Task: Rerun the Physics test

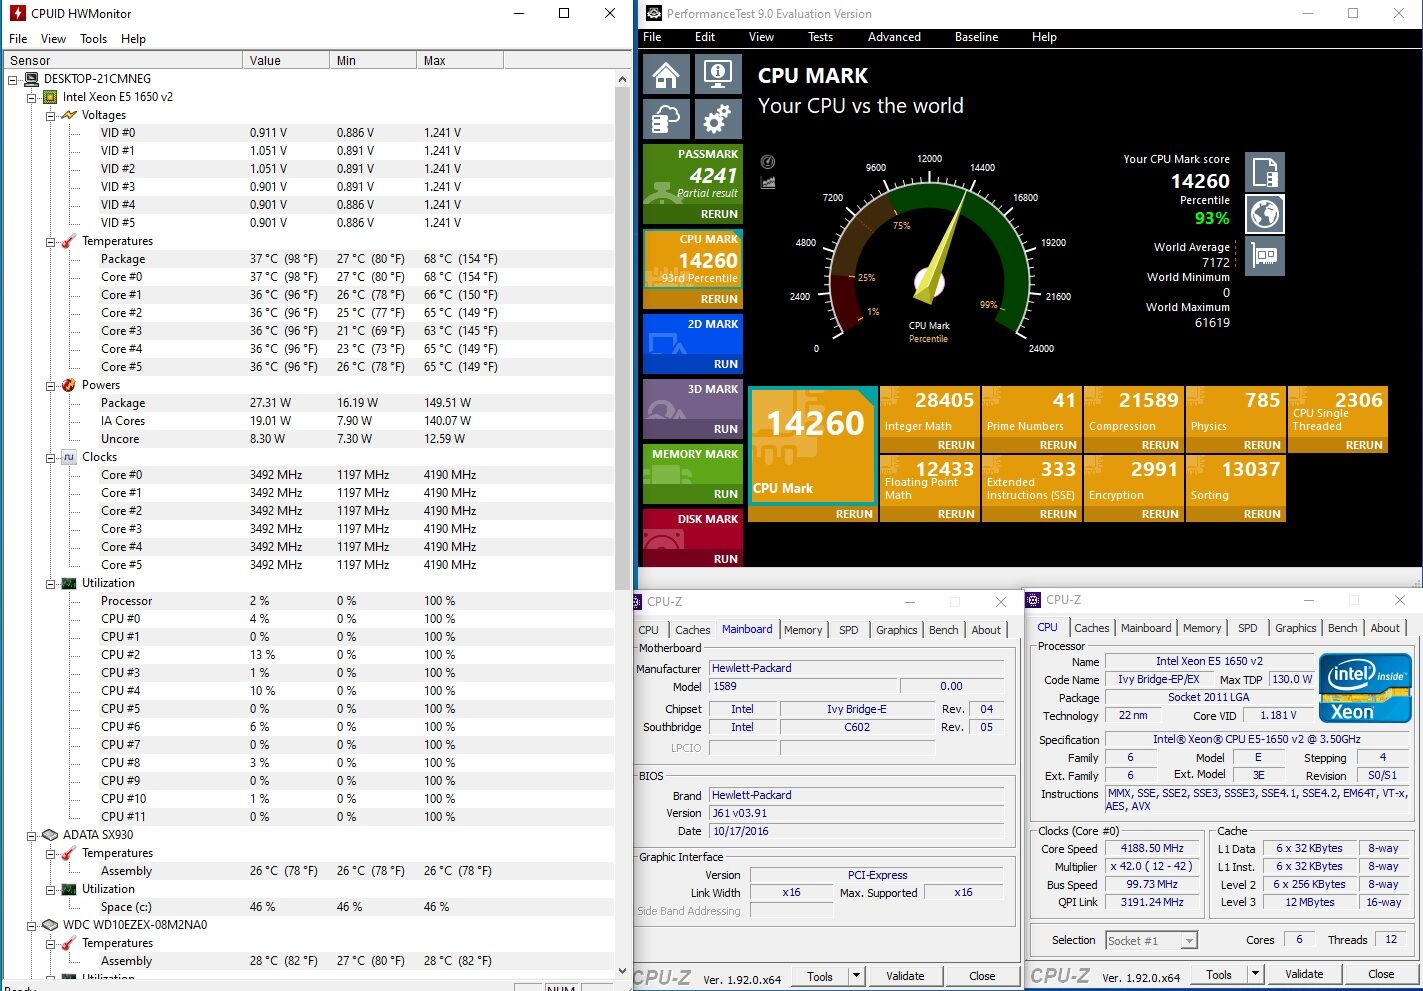Action: 1262,445
